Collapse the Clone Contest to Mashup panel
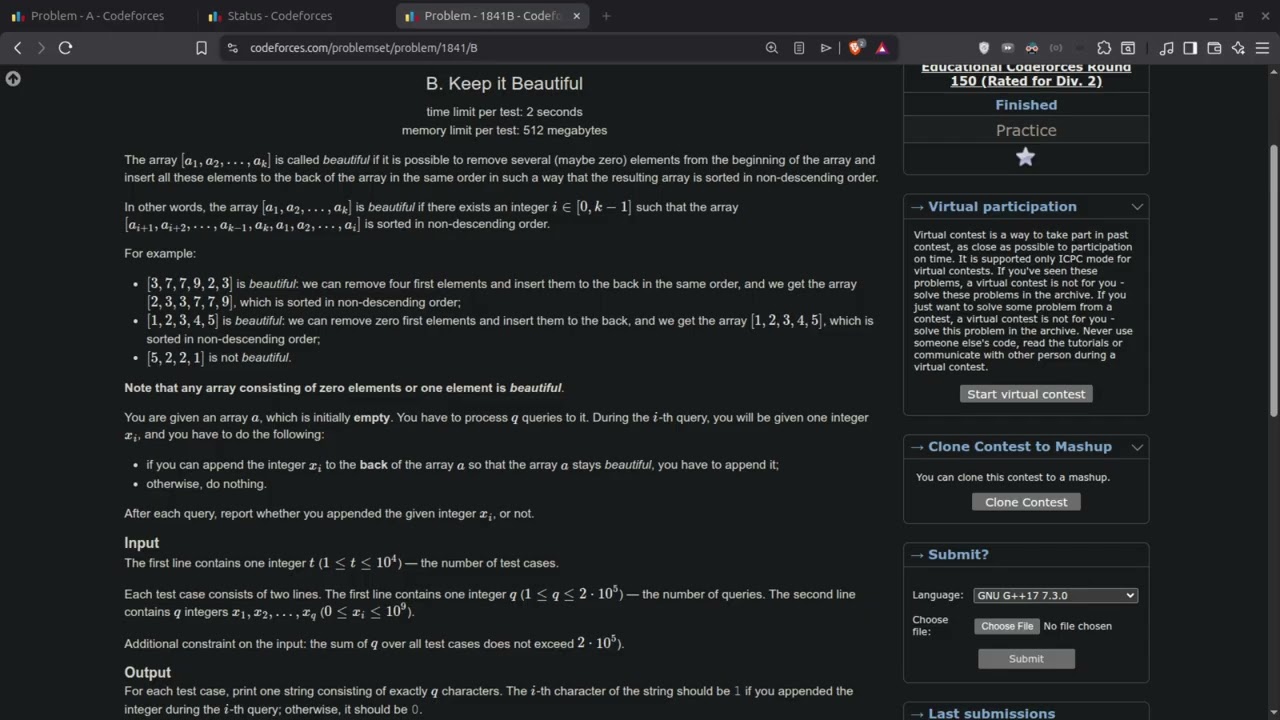This screenshot has width=1280, height=720. pyautogui.click(x=1137, y=447)
